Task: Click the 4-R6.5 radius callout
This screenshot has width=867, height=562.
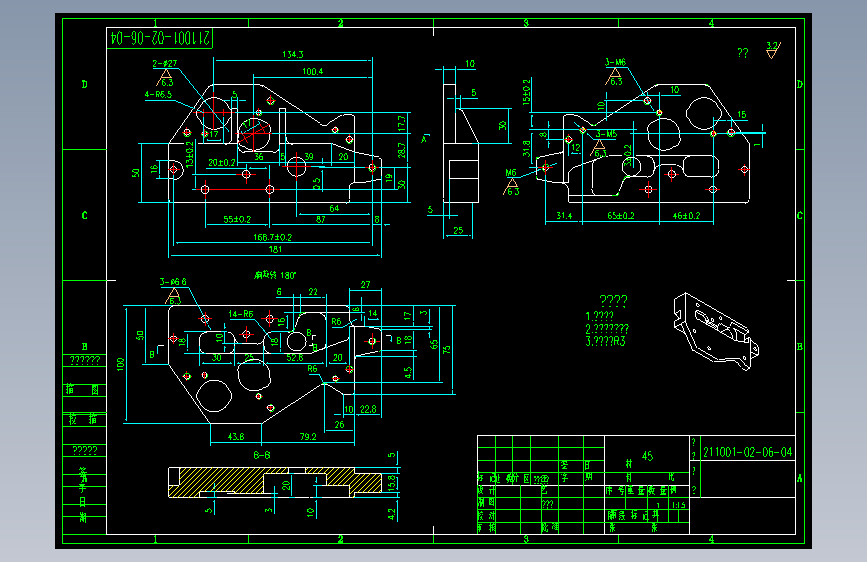Action: [158, 95]
